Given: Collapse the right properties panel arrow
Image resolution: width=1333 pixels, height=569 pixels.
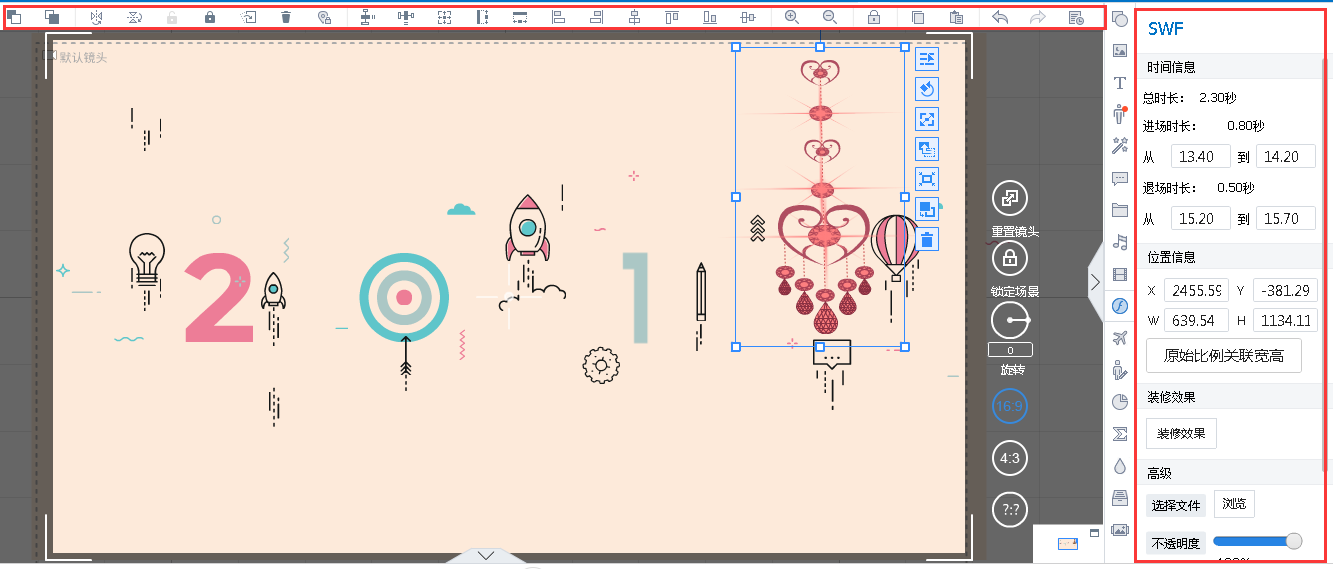Looking at the screenshot, I should click(x=1095, y=281).
